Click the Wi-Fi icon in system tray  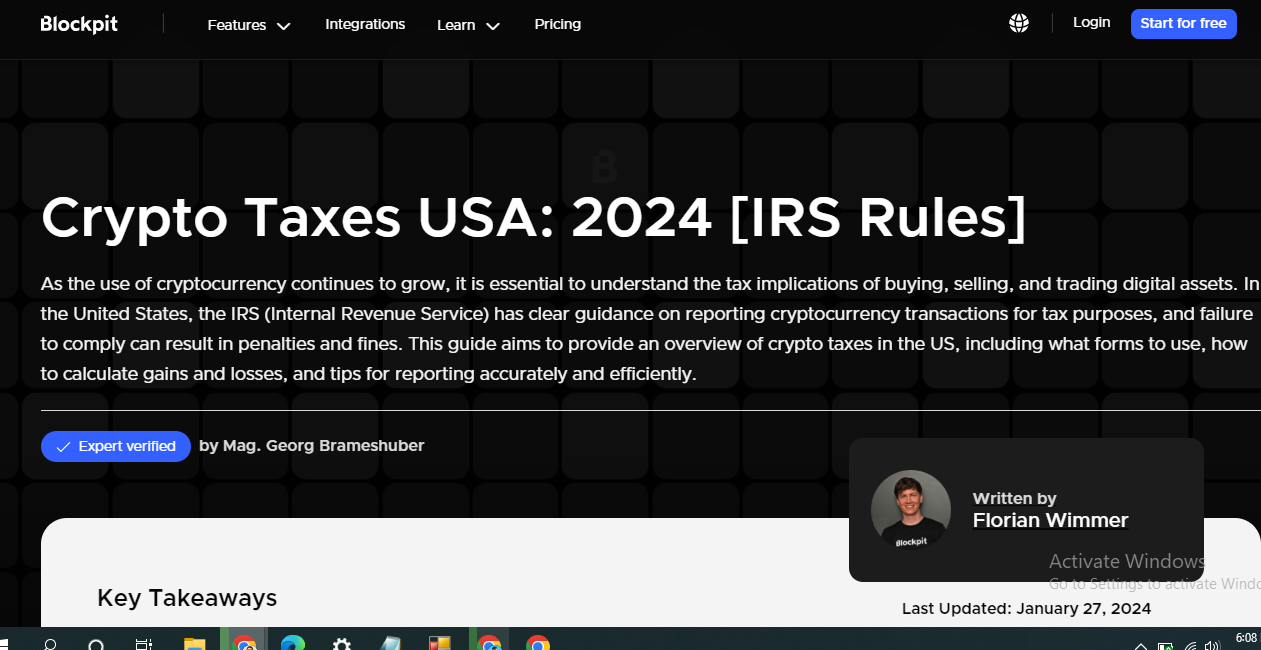point(1190,644)
